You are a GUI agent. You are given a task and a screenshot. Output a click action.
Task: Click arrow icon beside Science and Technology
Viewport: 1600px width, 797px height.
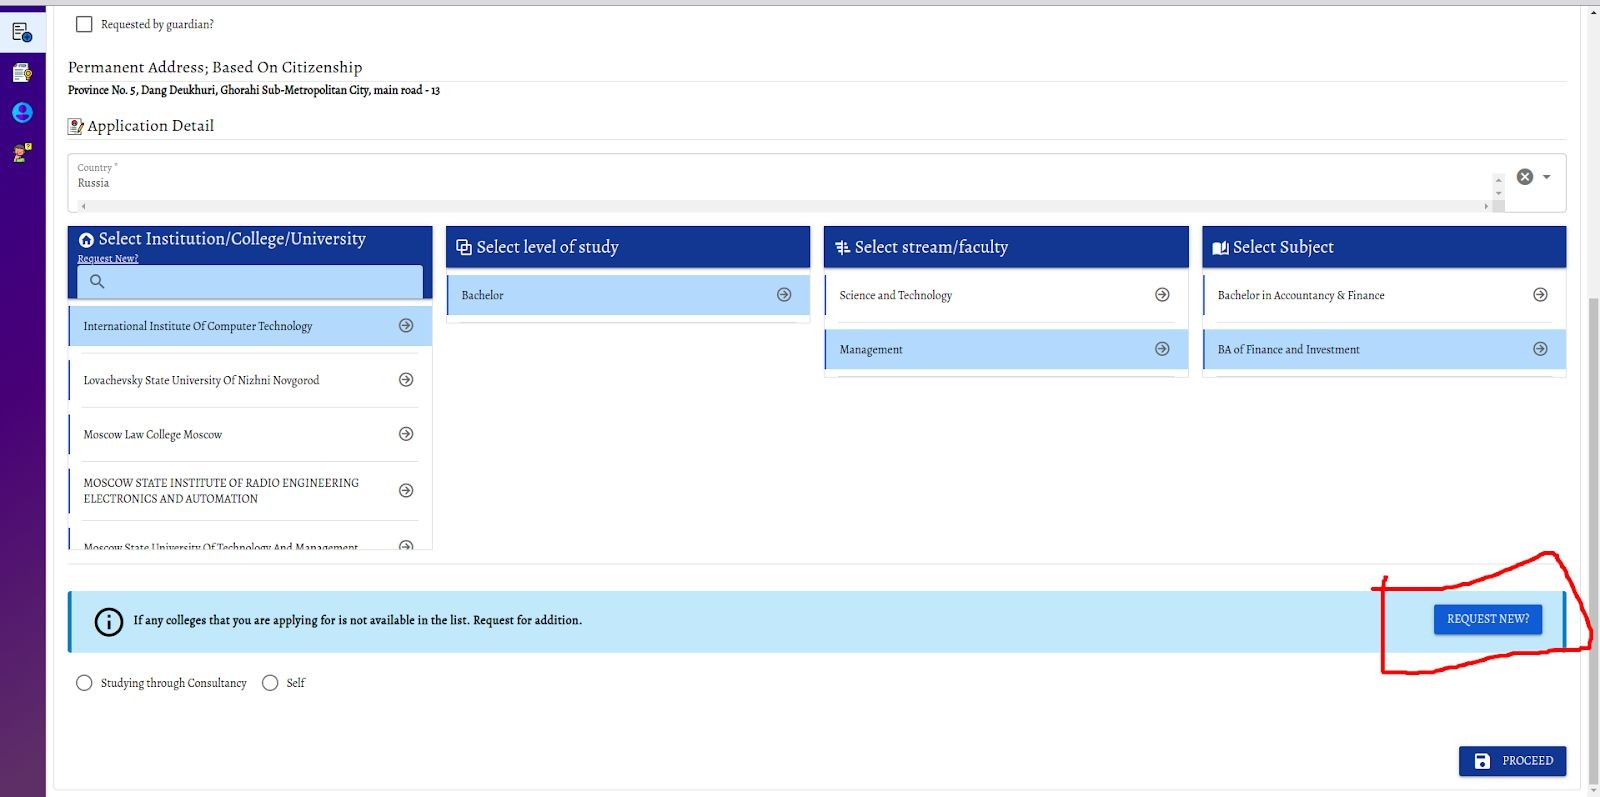1162,295
